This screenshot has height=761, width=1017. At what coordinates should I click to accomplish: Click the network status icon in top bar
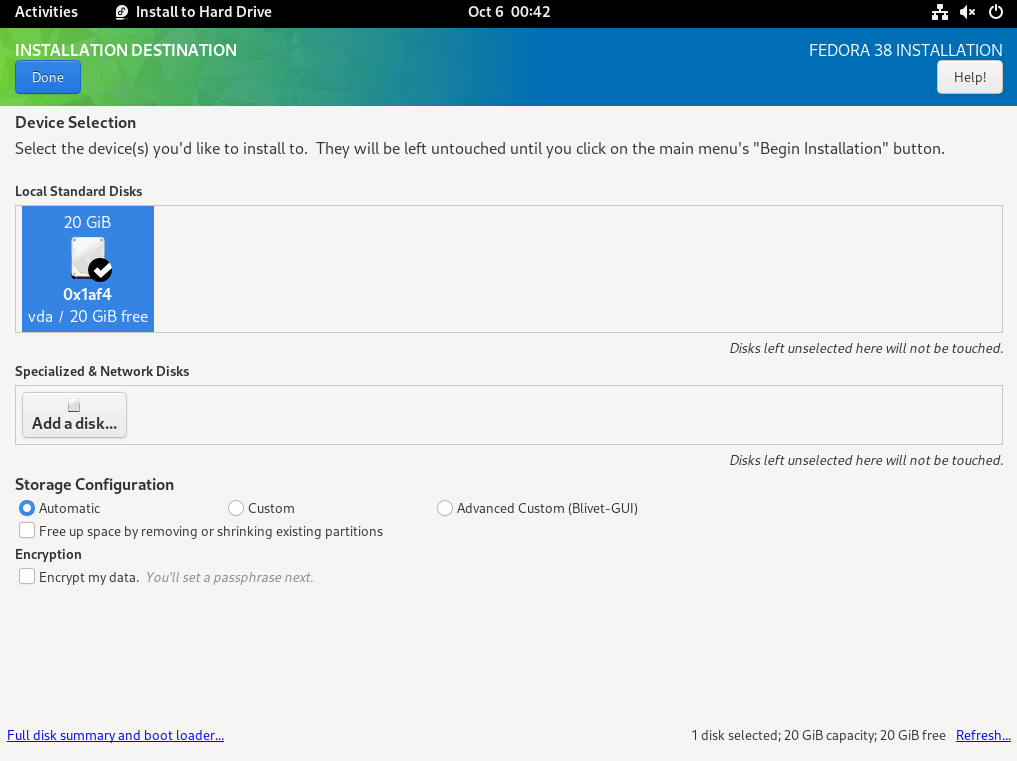939,12
